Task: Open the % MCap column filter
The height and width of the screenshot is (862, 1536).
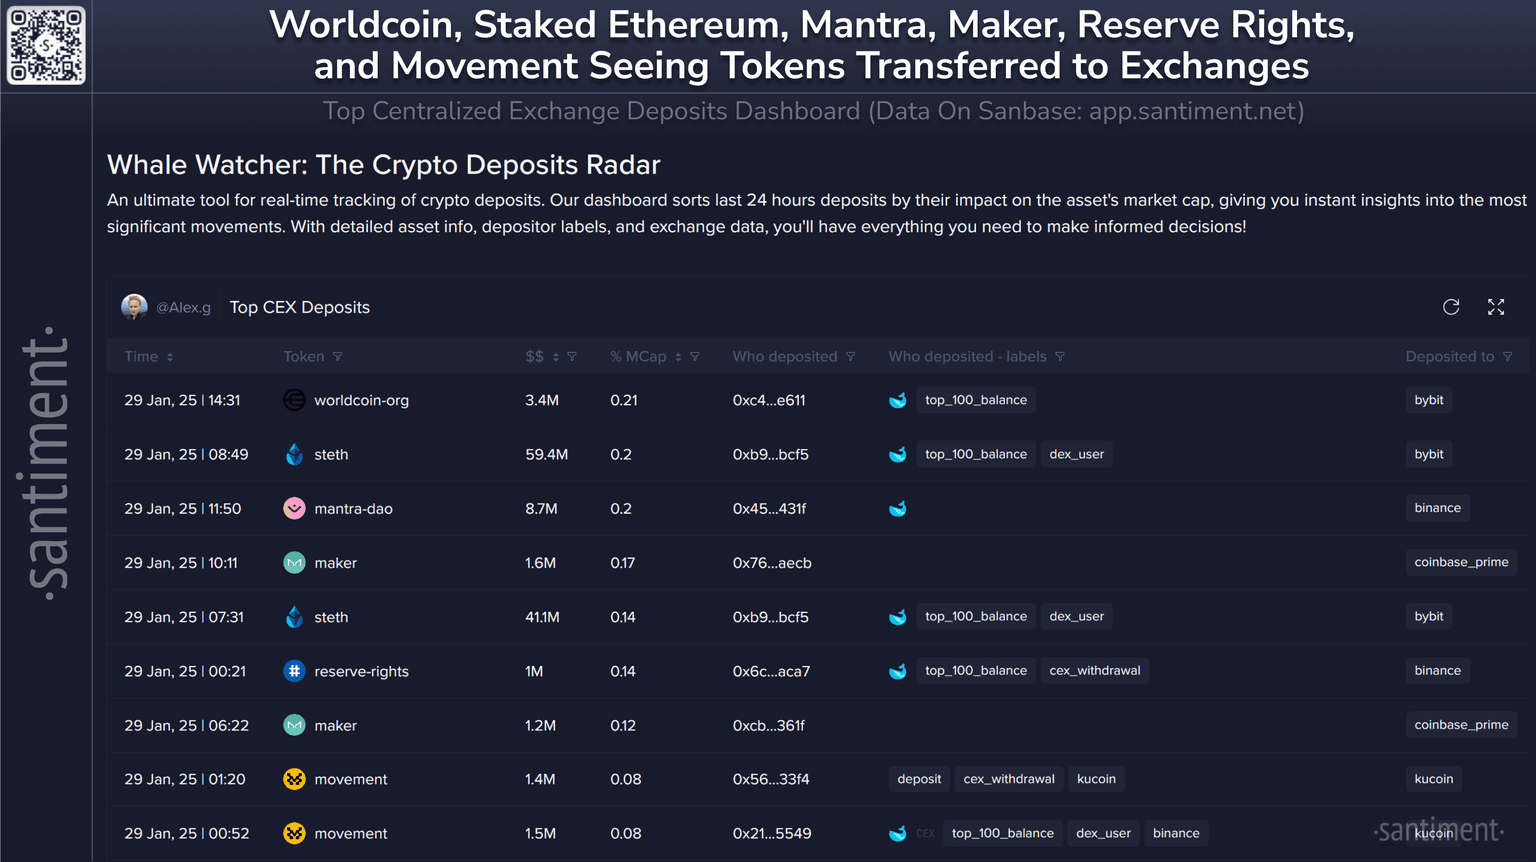Action: [695, 357]
